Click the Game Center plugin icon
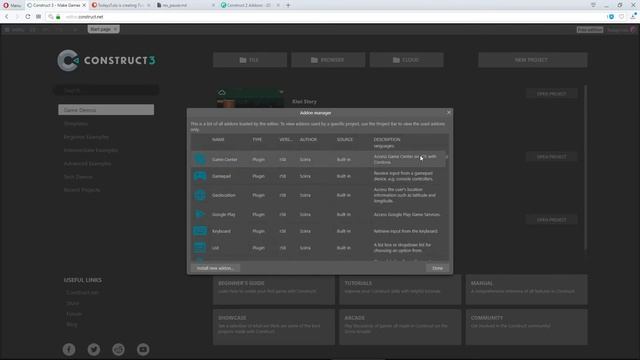Viewport: 640px width, 360px height. click(200, 159)
